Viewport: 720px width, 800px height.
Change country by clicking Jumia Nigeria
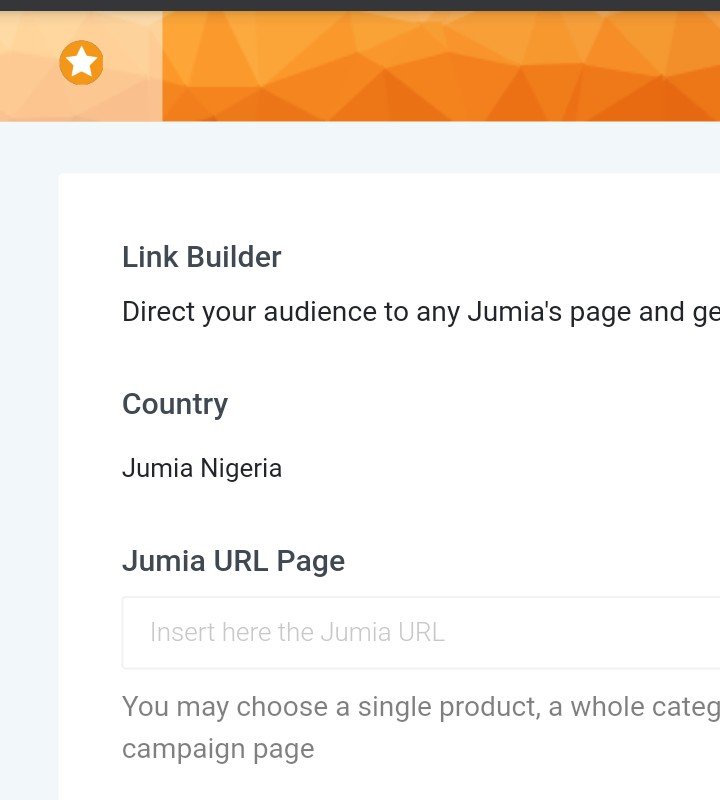click(201, 468)
